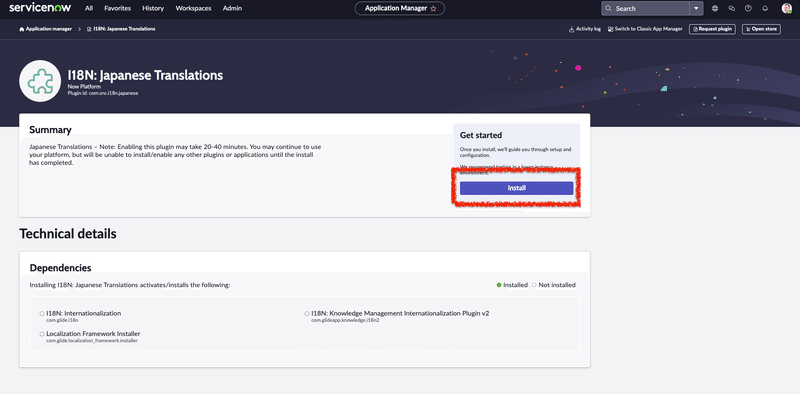800x394 pixels.
Task: Open the Activity log
Action: pos(585,29)
